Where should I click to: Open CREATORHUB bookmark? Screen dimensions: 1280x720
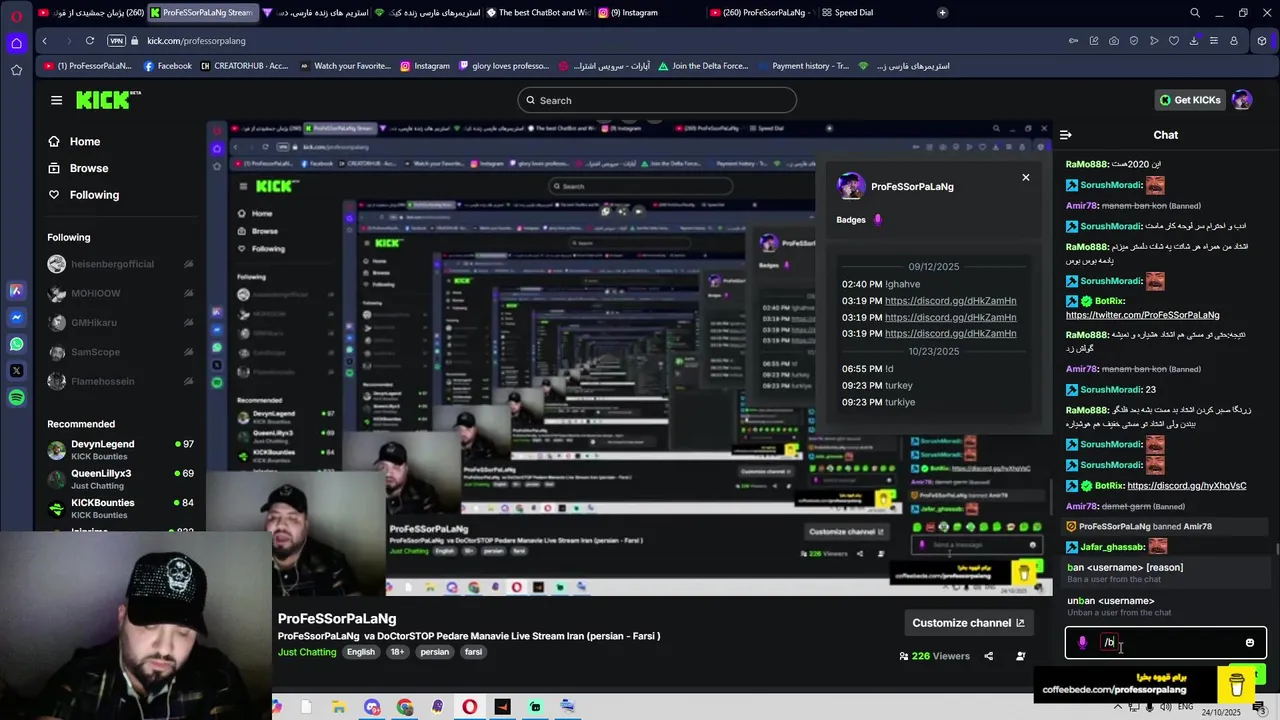245,66
